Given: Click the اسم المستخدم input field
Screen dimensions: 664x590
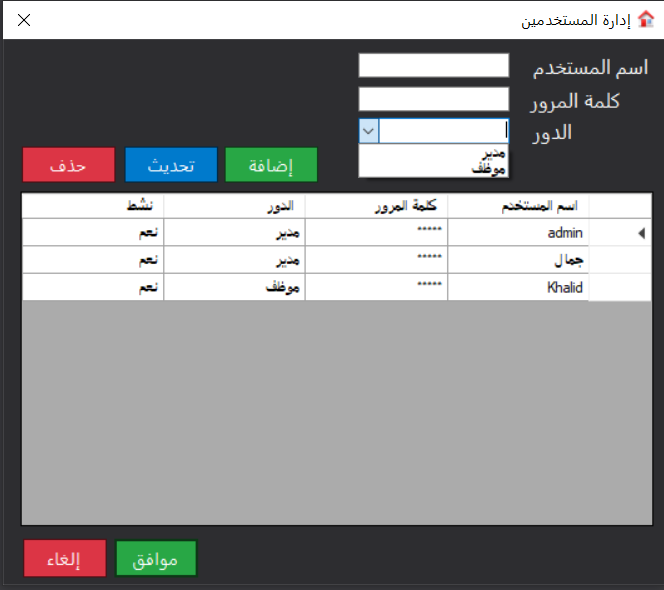Looking at the screenshot, I should point(434,65).
